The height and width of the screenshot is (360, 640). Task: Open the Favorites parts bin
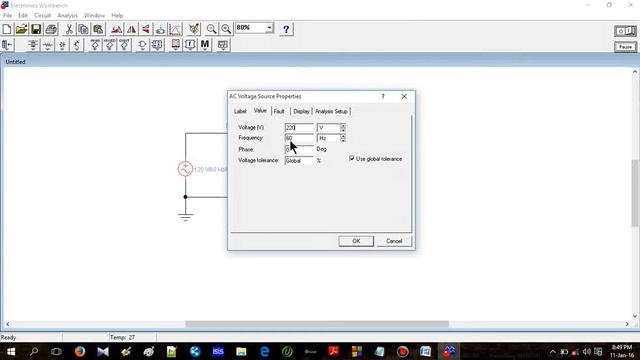tap(7, 45)
